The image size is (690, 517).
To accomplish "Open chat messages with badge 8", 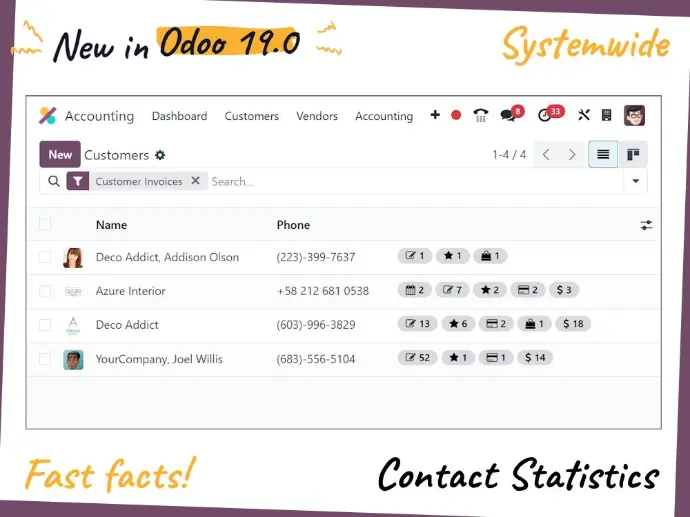I will (x=512, y=114).
